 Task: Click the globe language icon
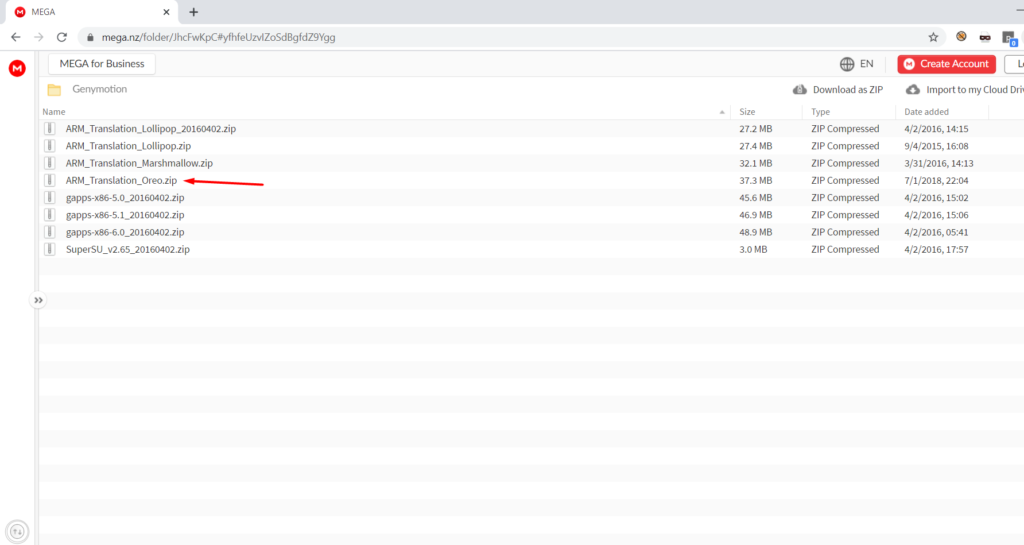[x=847, y=64]
